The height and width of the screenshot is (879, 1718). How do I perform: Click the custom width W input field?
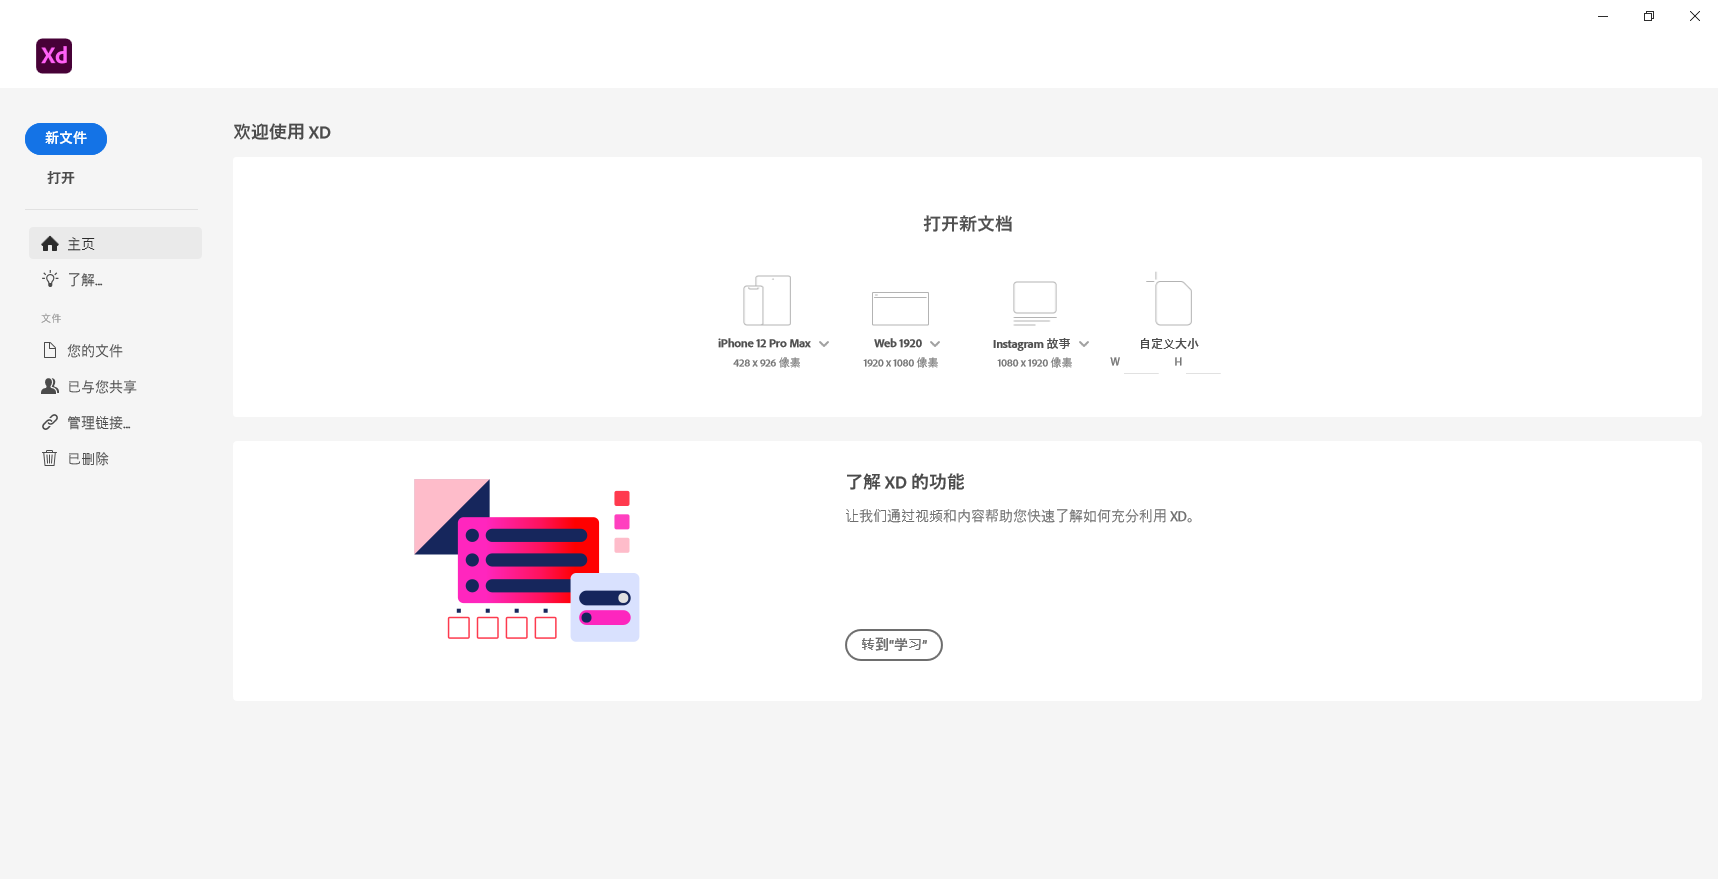[1141, 363]
